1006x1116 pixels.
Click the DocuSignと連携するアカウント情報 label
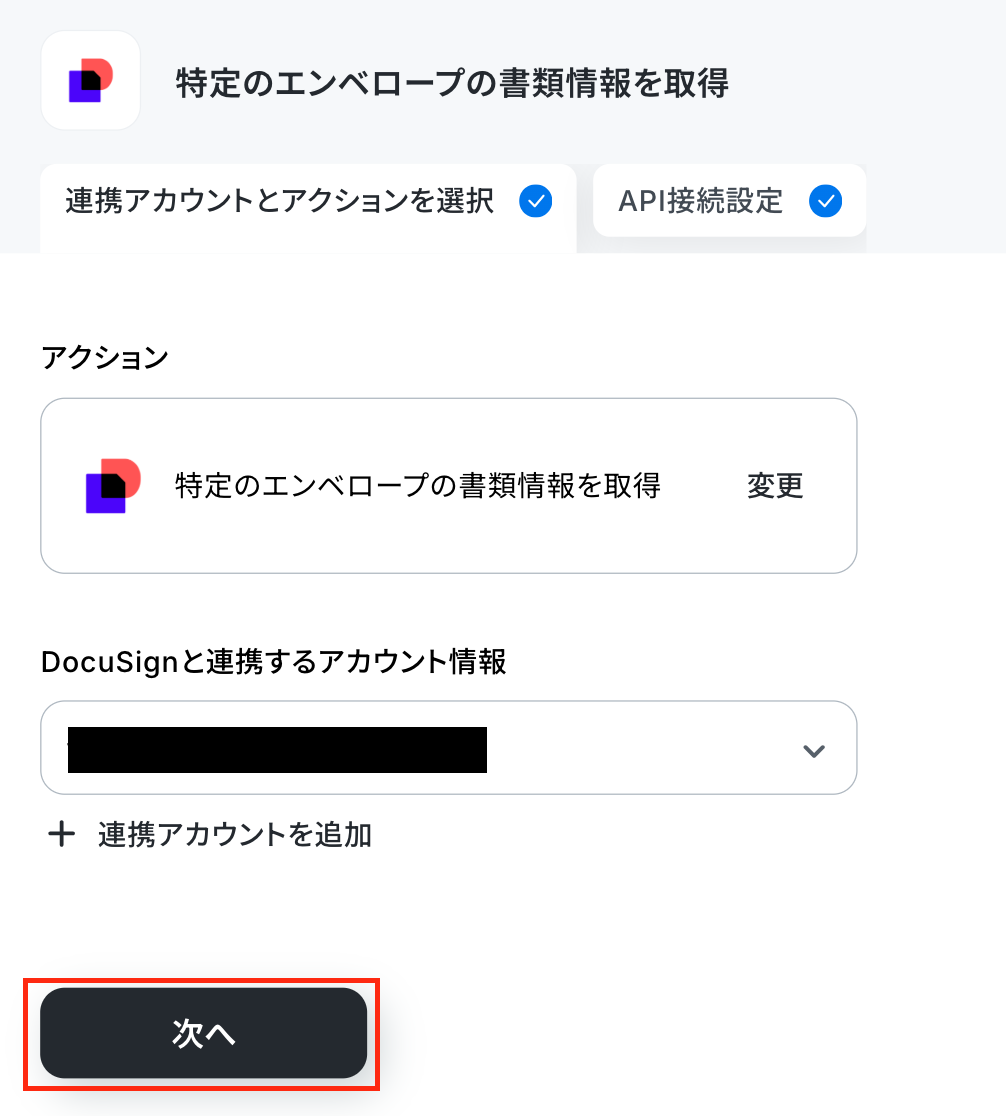(x=273, y=662)
